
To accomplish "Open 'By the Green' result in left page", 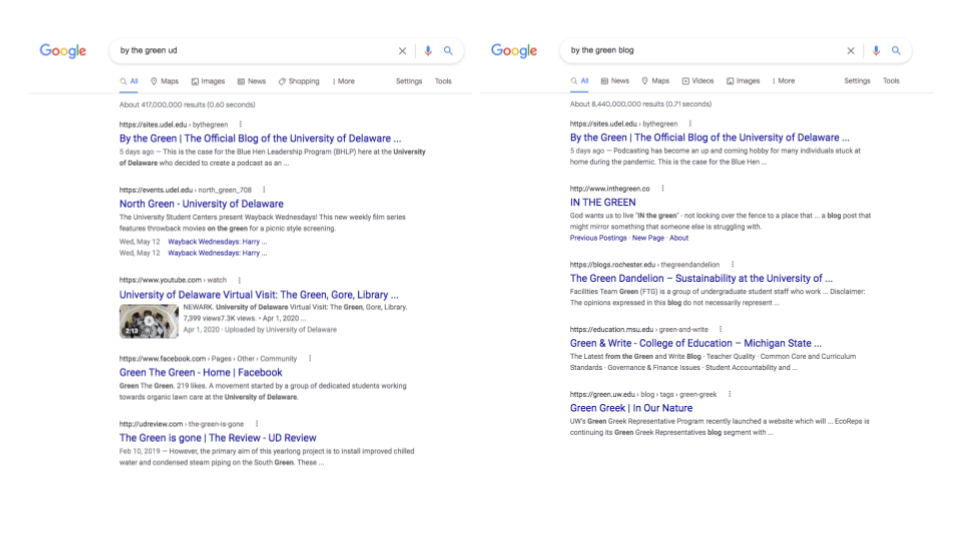I will (x=260, y=138).
